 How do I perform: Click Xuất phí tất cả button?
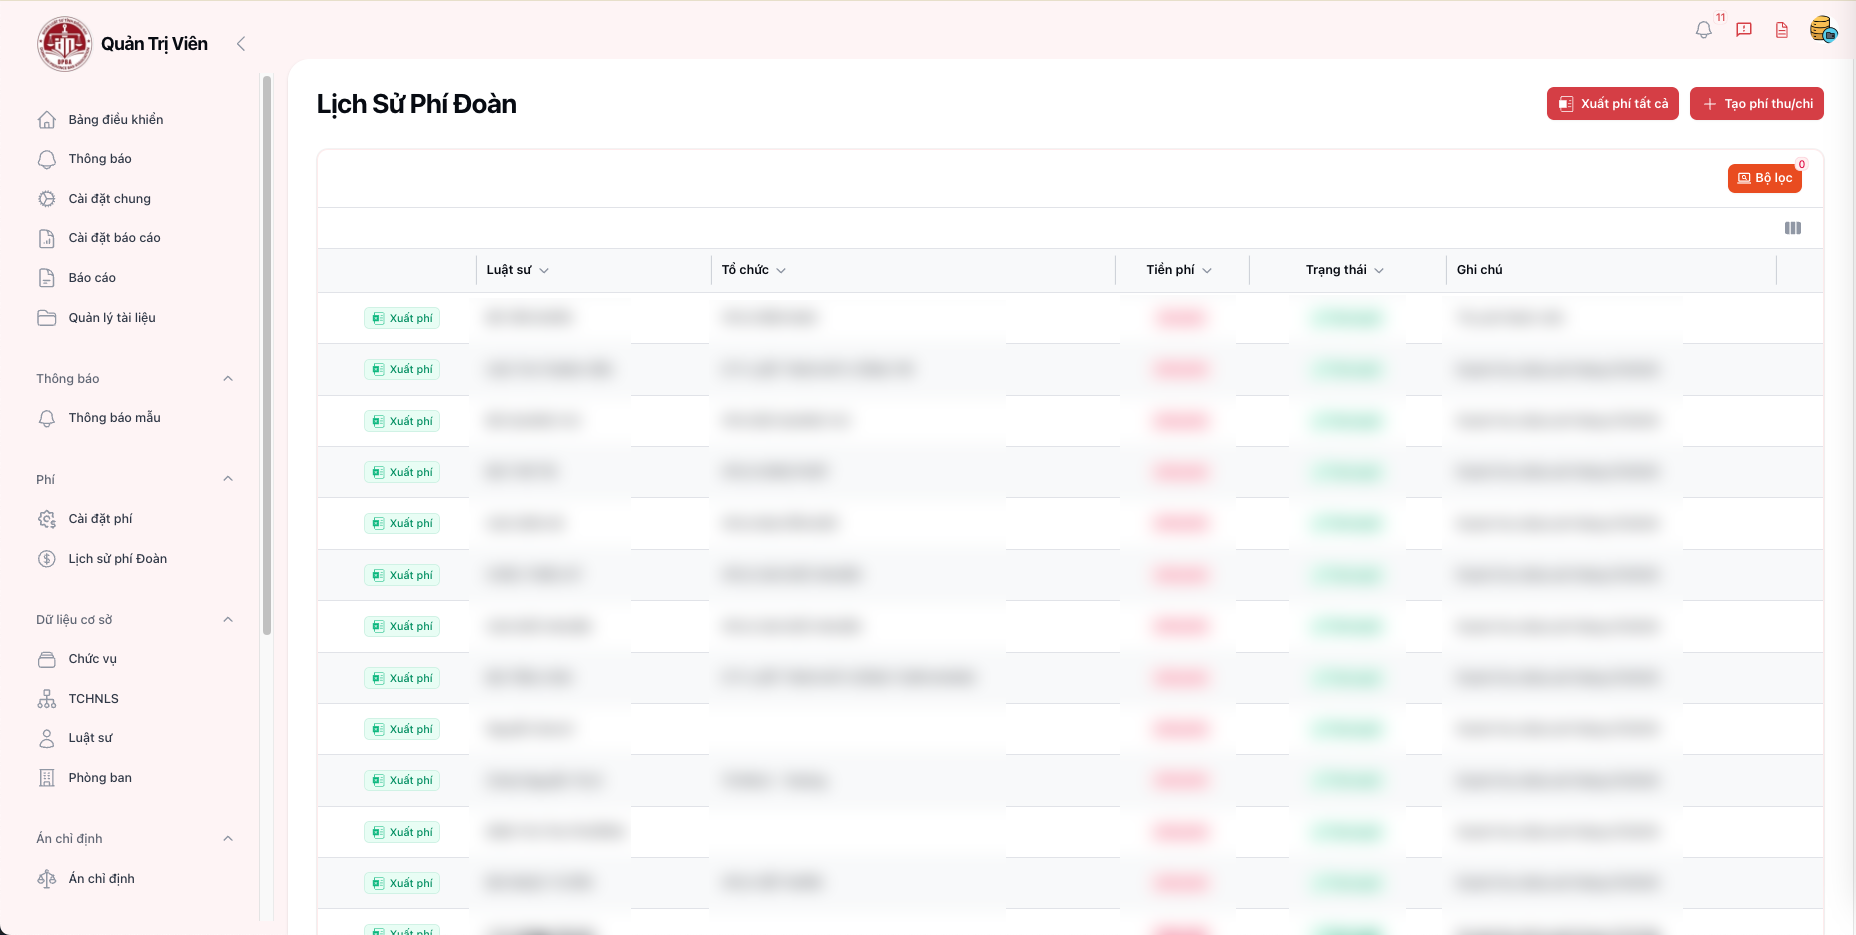[1612, 104]
